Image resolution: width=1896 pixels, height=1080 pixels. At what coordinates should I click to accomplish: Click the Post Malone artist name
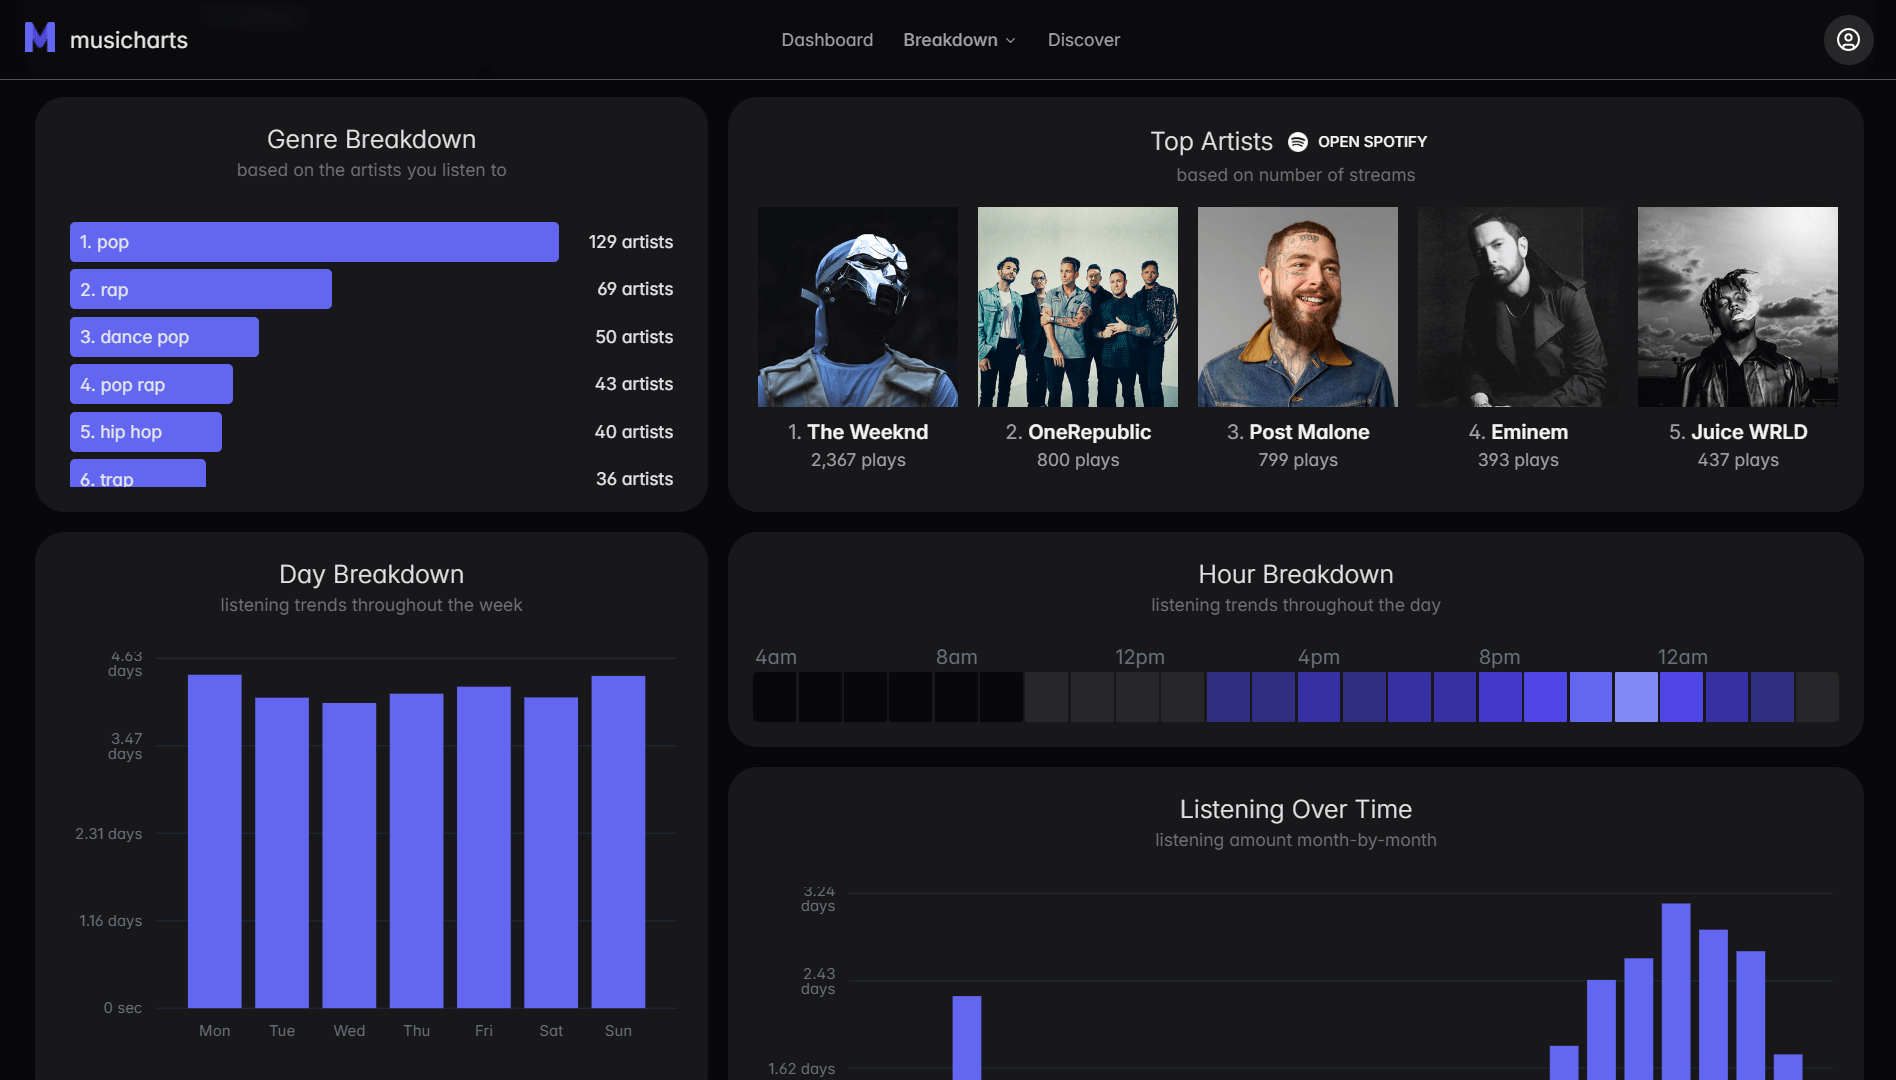tap(1309, 432)
